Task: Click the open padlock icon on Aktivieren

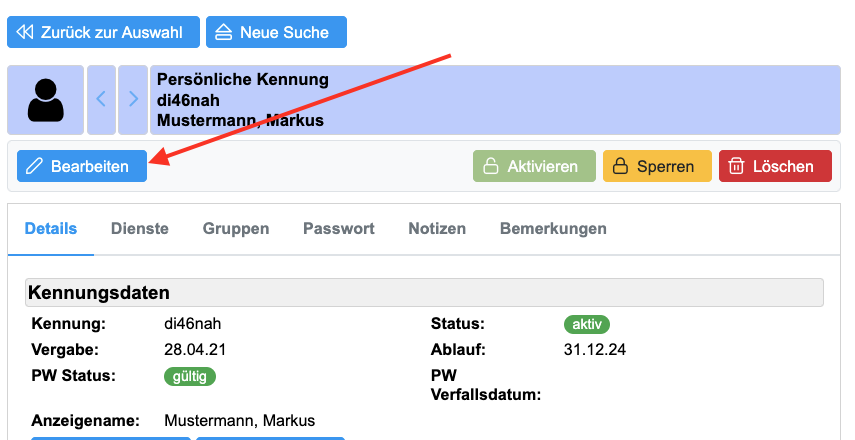Action: pos(491,166)
